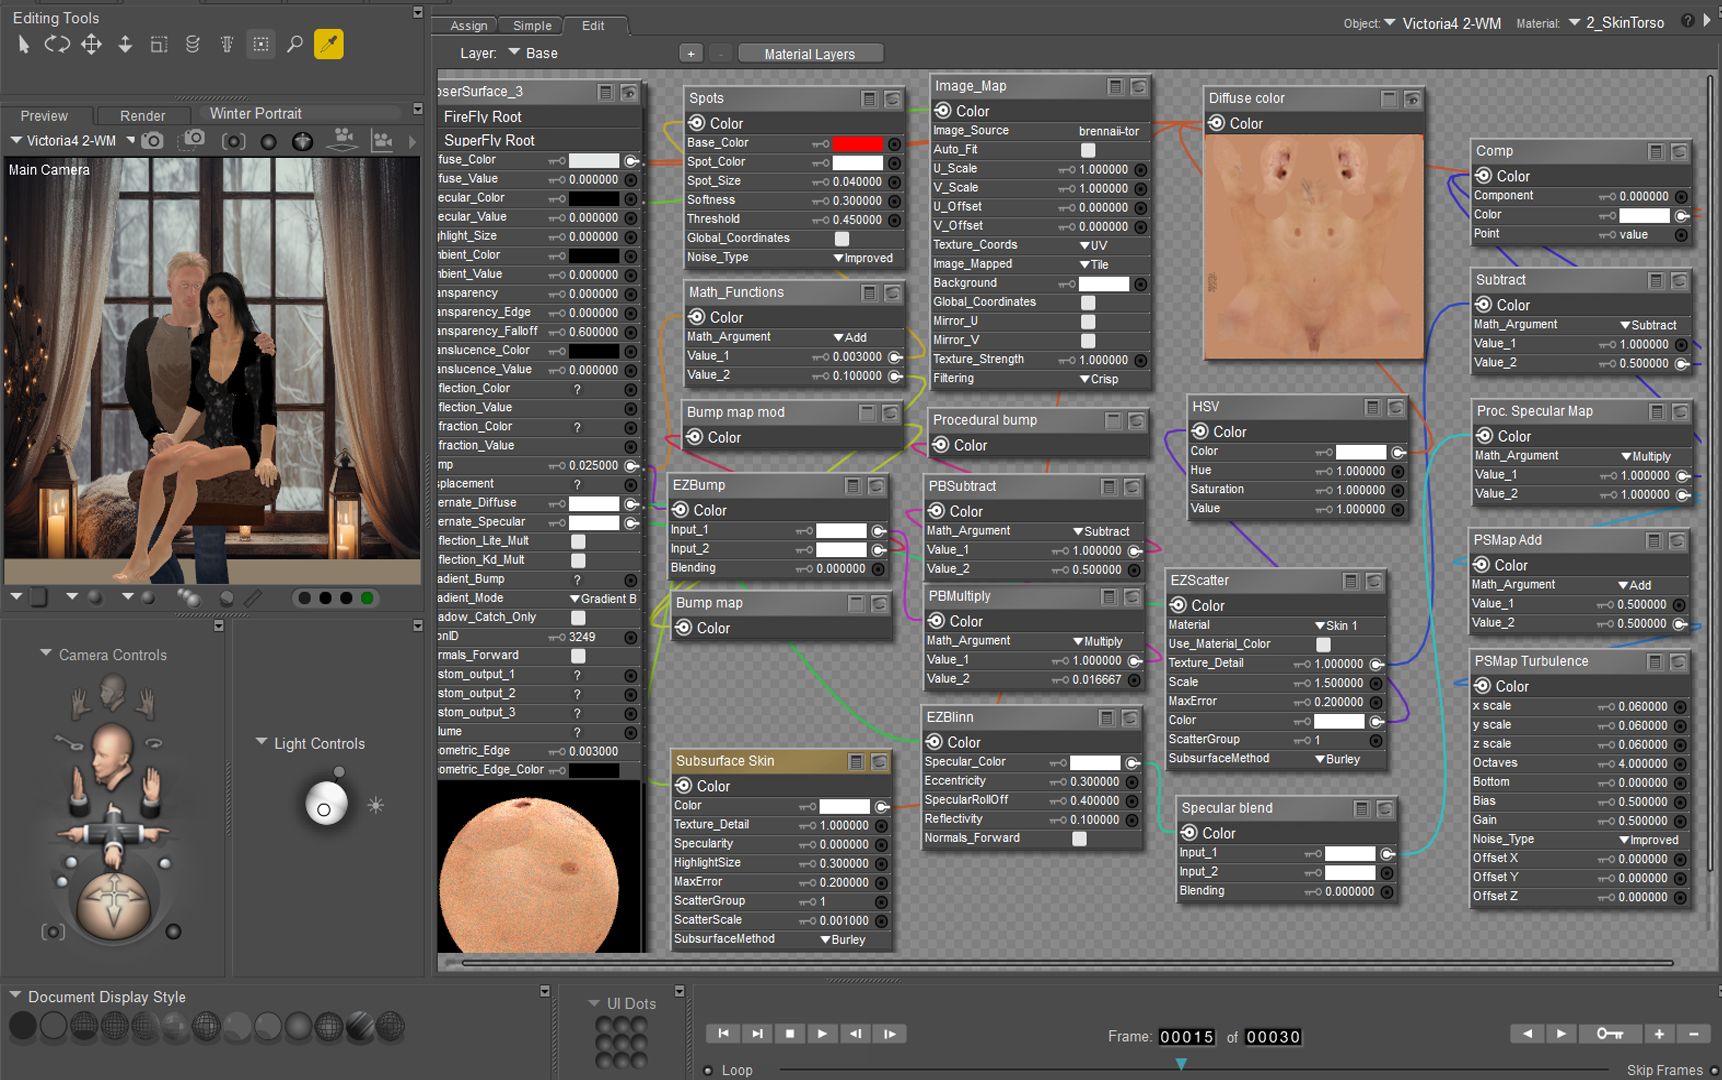Enable Mirror_V in Image_Map node
This screenshot has height=1080, width=1722.
1088,341
